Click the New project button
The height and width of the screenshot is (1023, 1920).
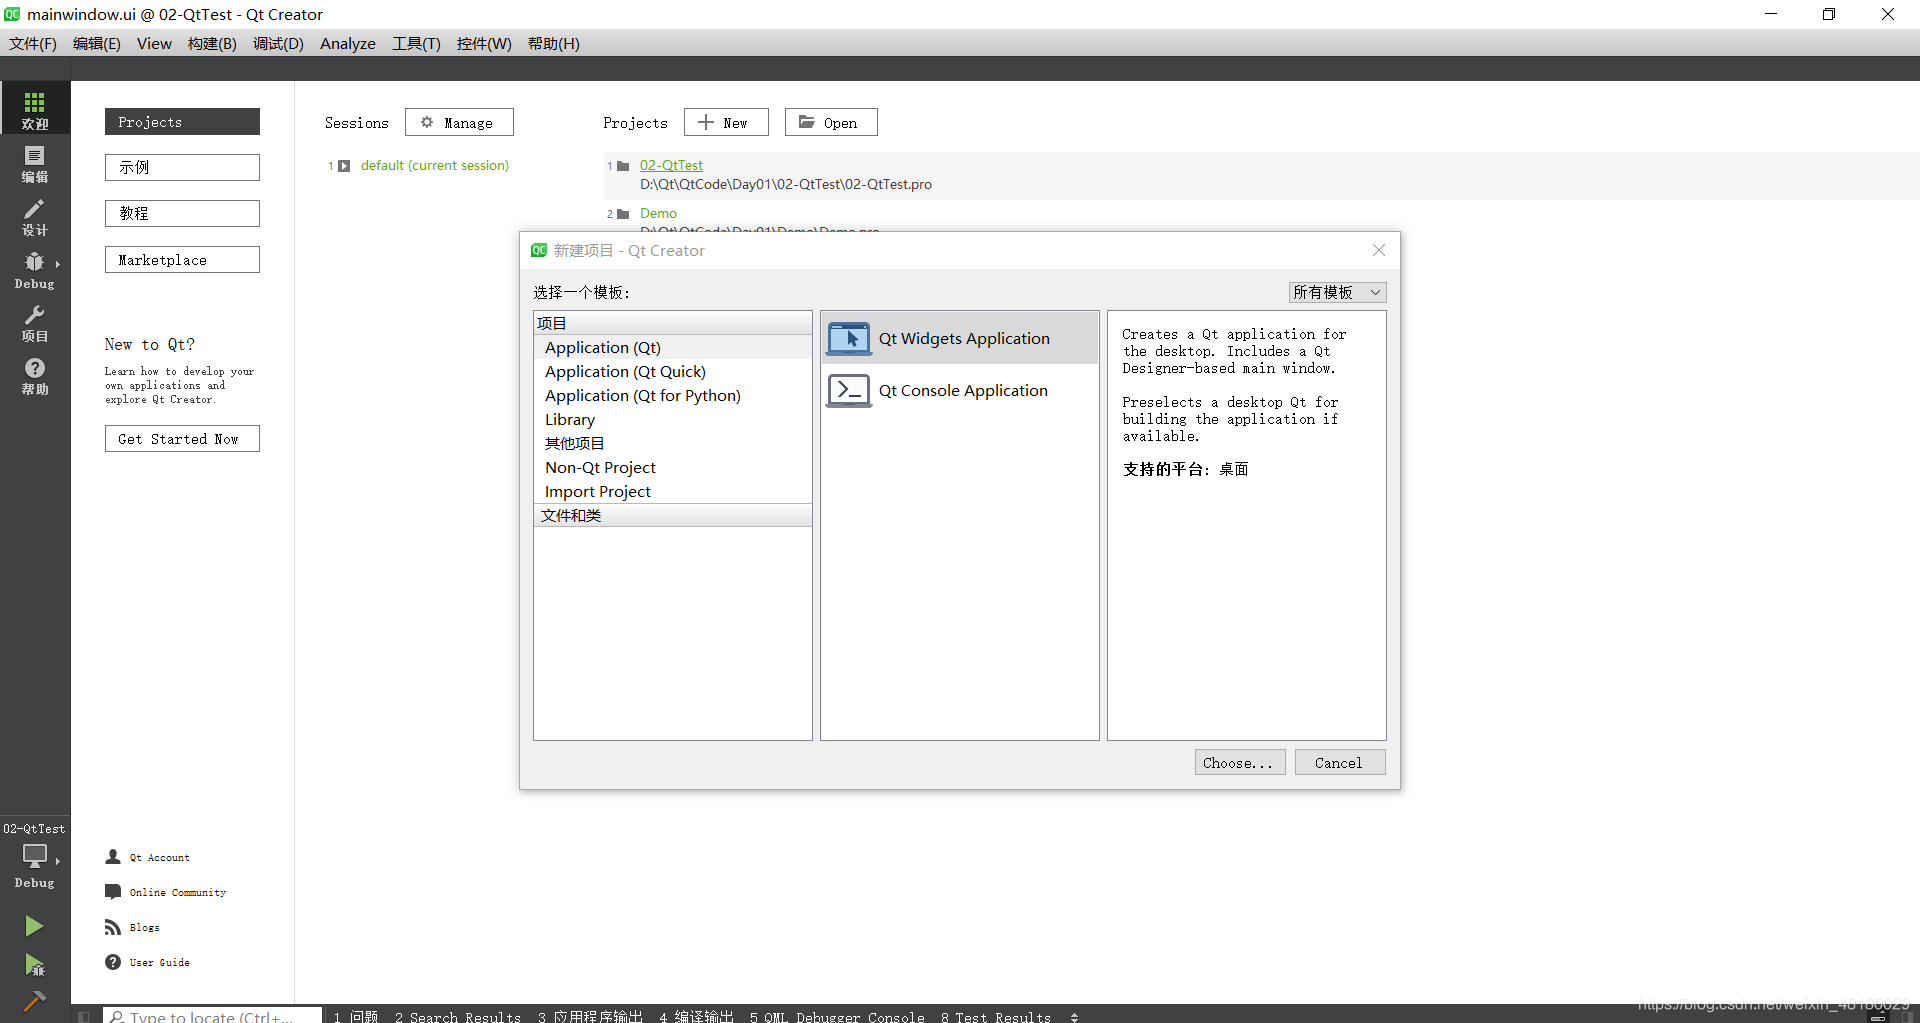click(726, 122)
